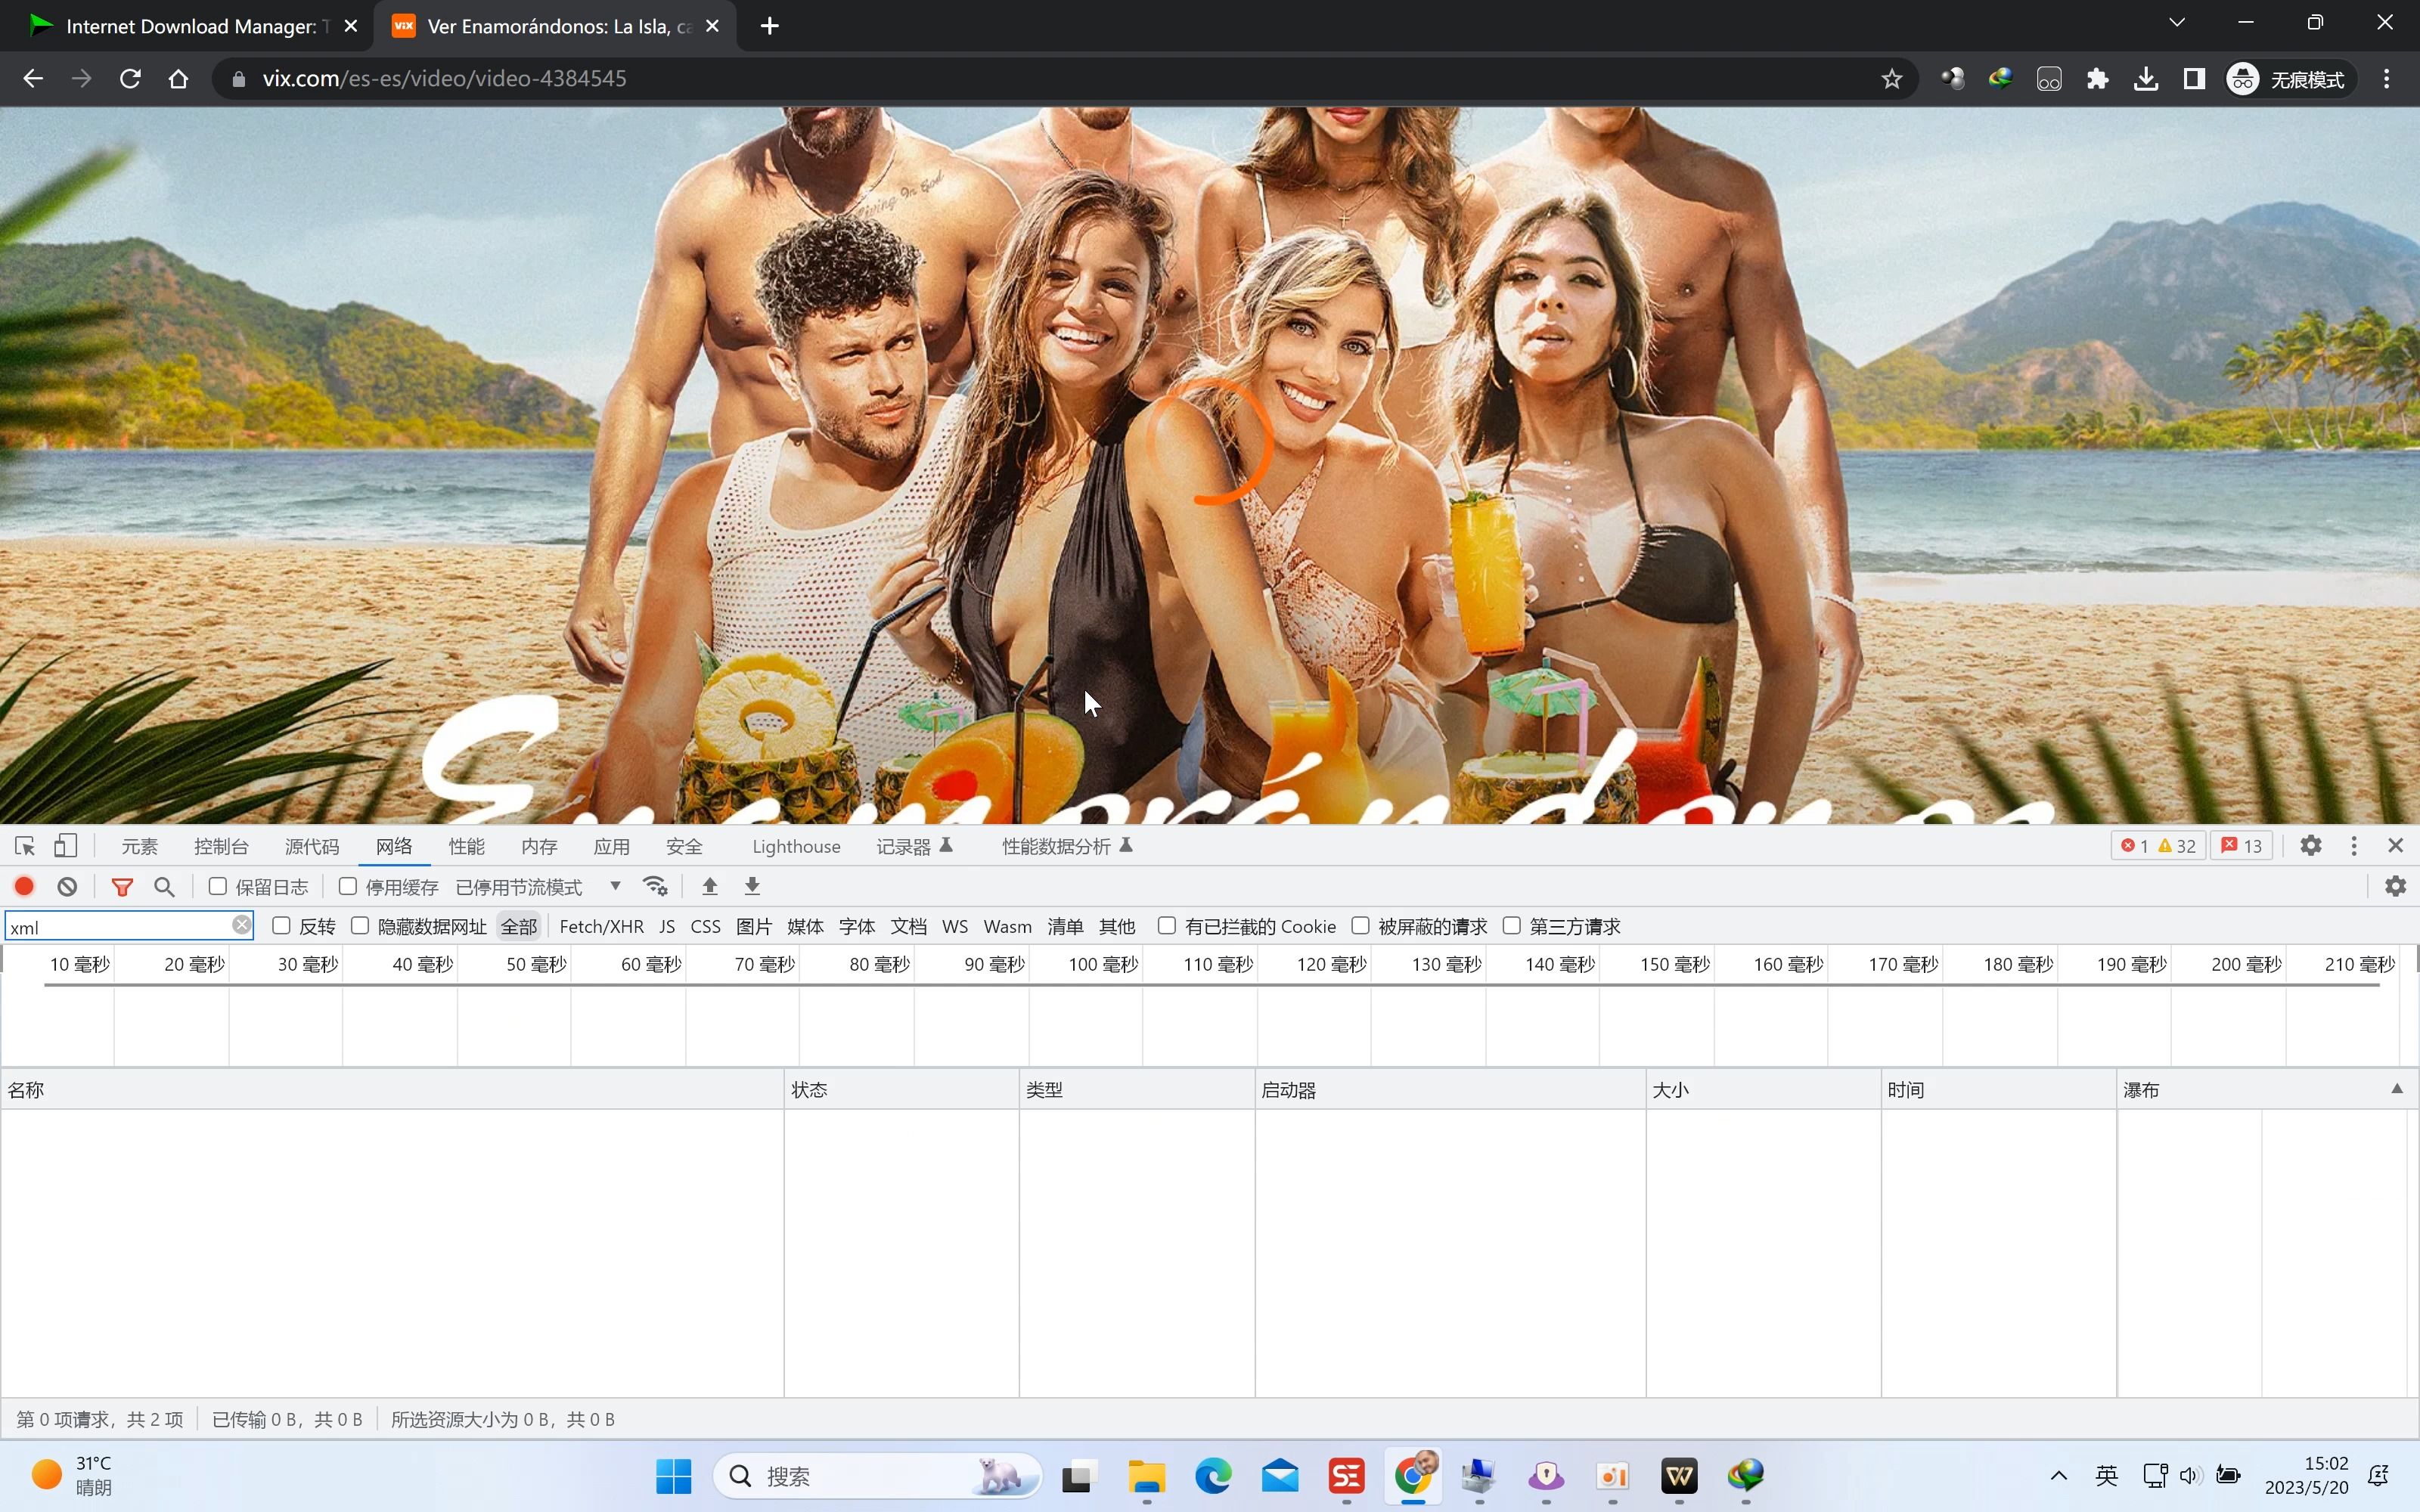The width and height of the screenshot is (2420, 1512).
Task: Filter requests by media type (媒体)
Action: 805,927
